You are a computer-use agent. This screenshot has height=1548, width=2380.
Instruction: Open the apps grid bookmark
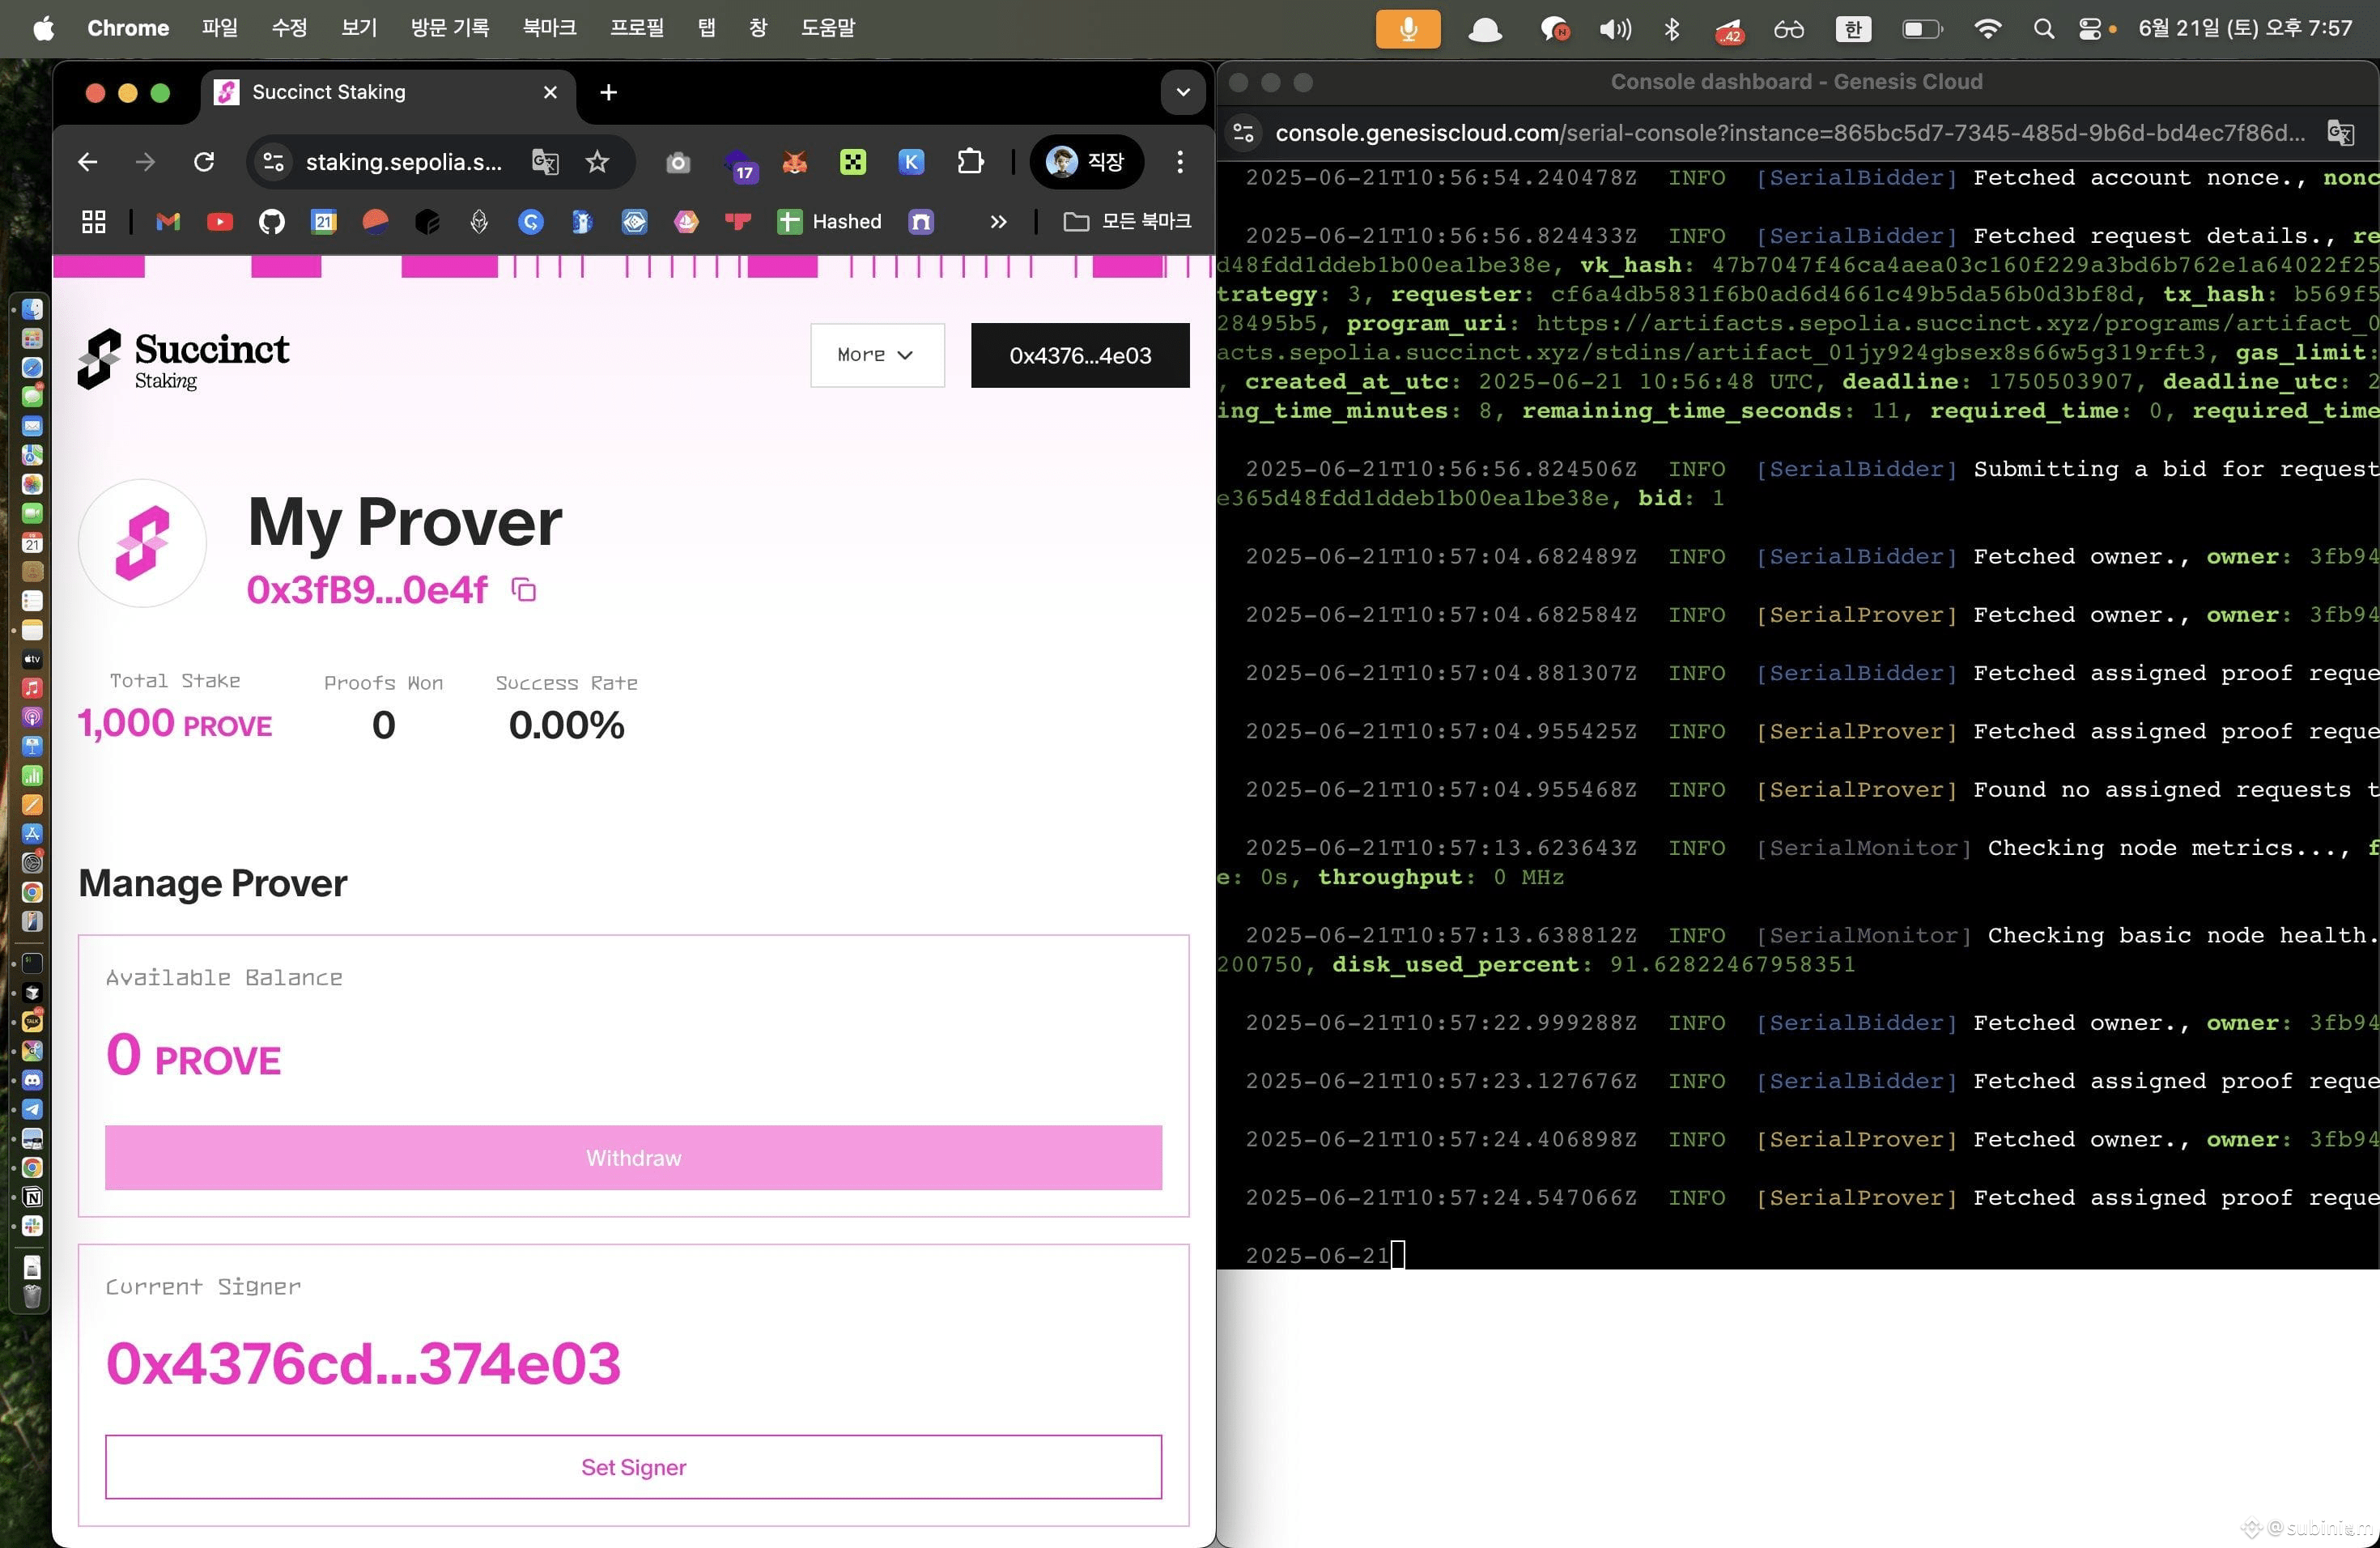coord(94,221)
